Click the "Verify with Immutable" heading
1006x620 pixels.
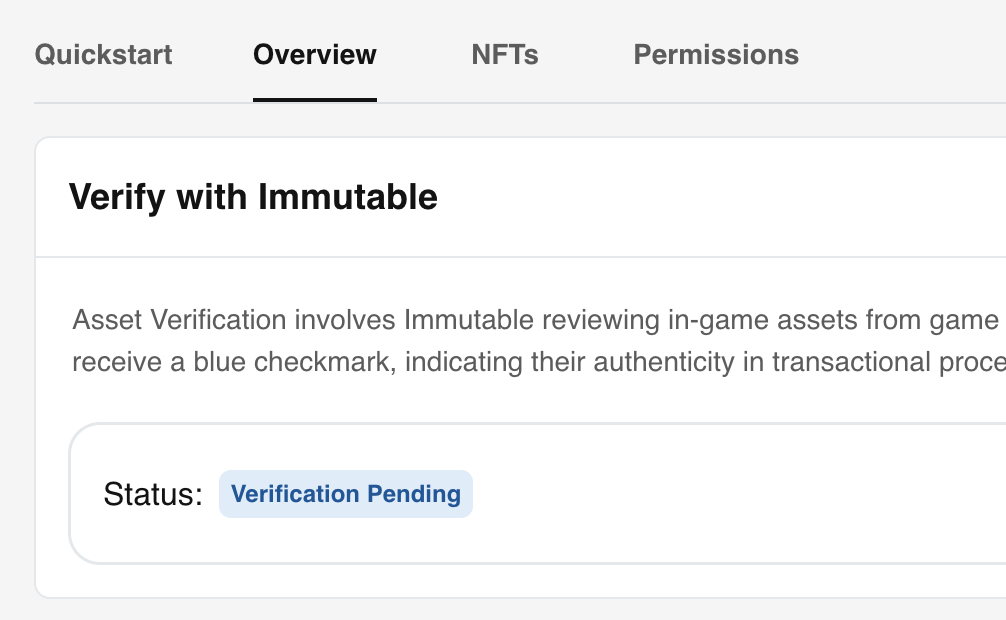pos(253,197)
